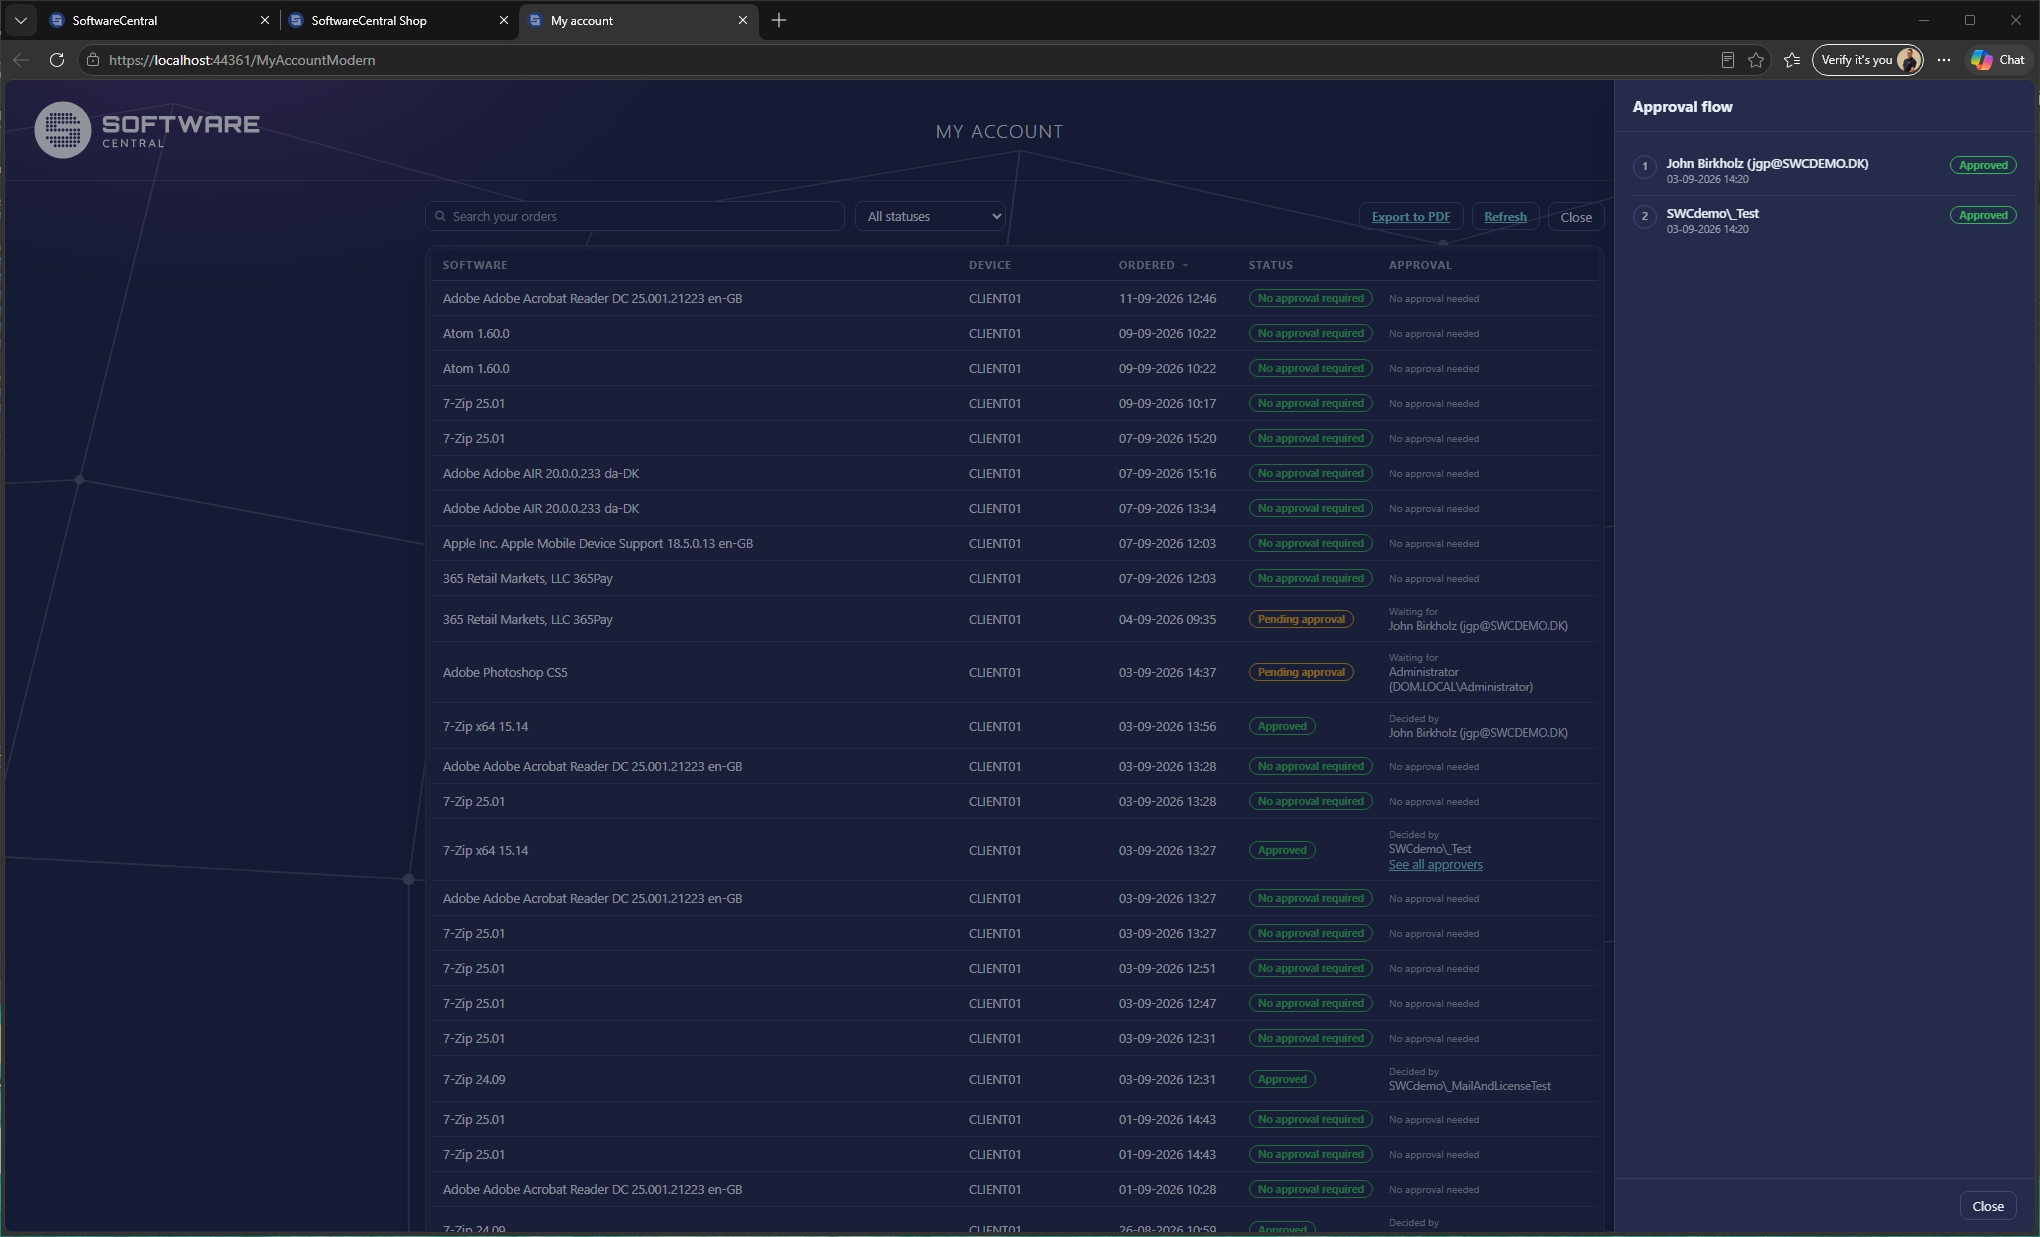Image resolution: width=2040 pixels, height=1237 pixels.
Task: Reload the page with browser refresh icon
Action: click(x=57, y=60)
